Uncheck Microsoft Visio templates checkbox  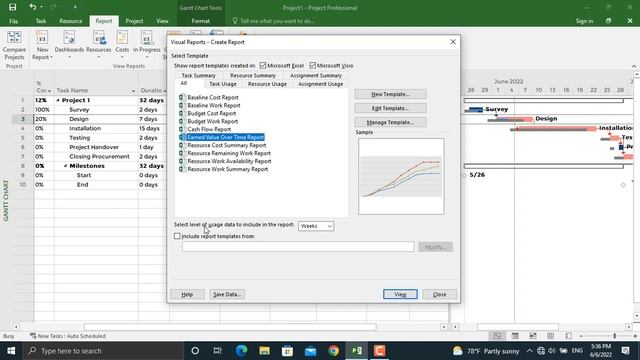click(x=313, y=65)
